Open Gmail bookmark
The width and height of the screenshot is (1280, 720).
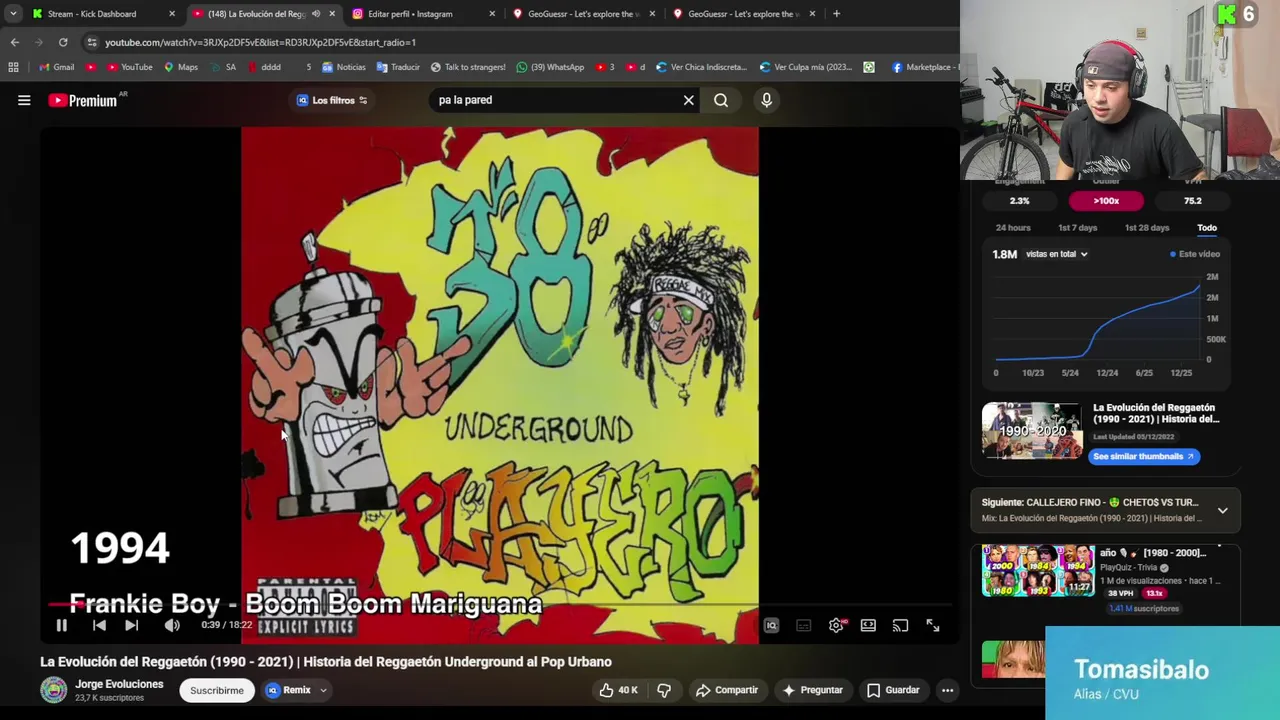(x=56, y=67)
